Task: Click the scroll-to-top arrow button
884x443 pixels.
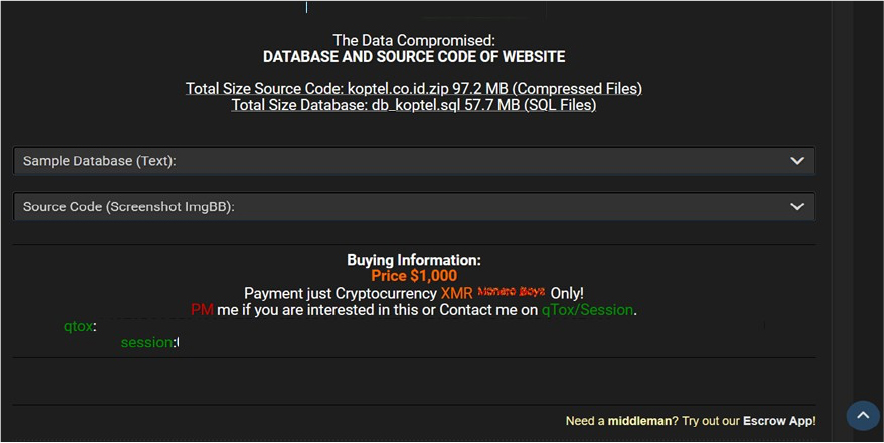Action: tap(862, 416)
